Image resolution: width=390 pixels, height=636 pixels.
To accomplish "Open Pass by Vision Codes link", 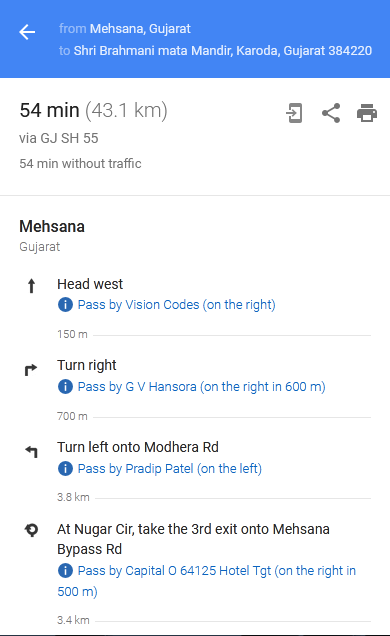I will point(176,305).
